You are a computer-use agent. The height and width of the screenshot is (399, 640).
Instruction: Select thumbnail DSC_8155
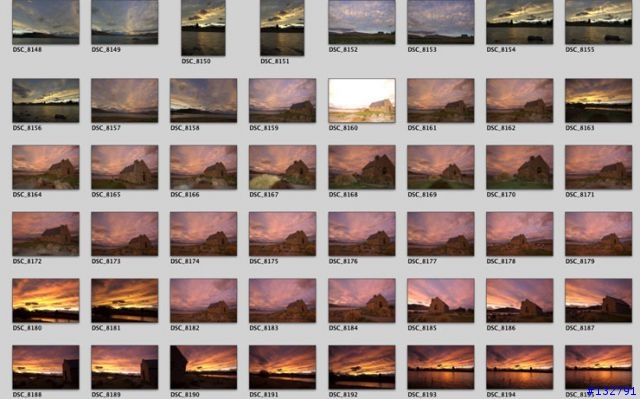(x=598, y=22)
